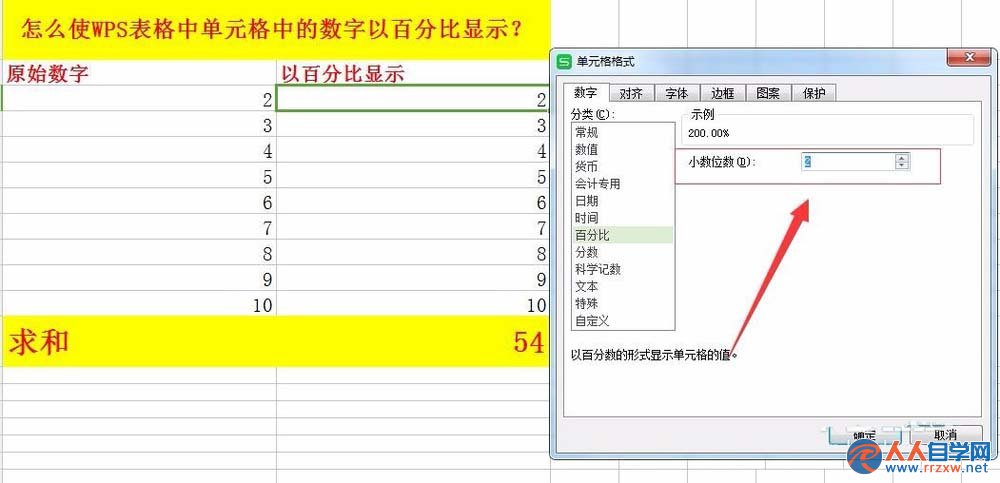Screen dimensions: 1000x483
Task: Switch to the 数字 tab
Action: [585, 93]
